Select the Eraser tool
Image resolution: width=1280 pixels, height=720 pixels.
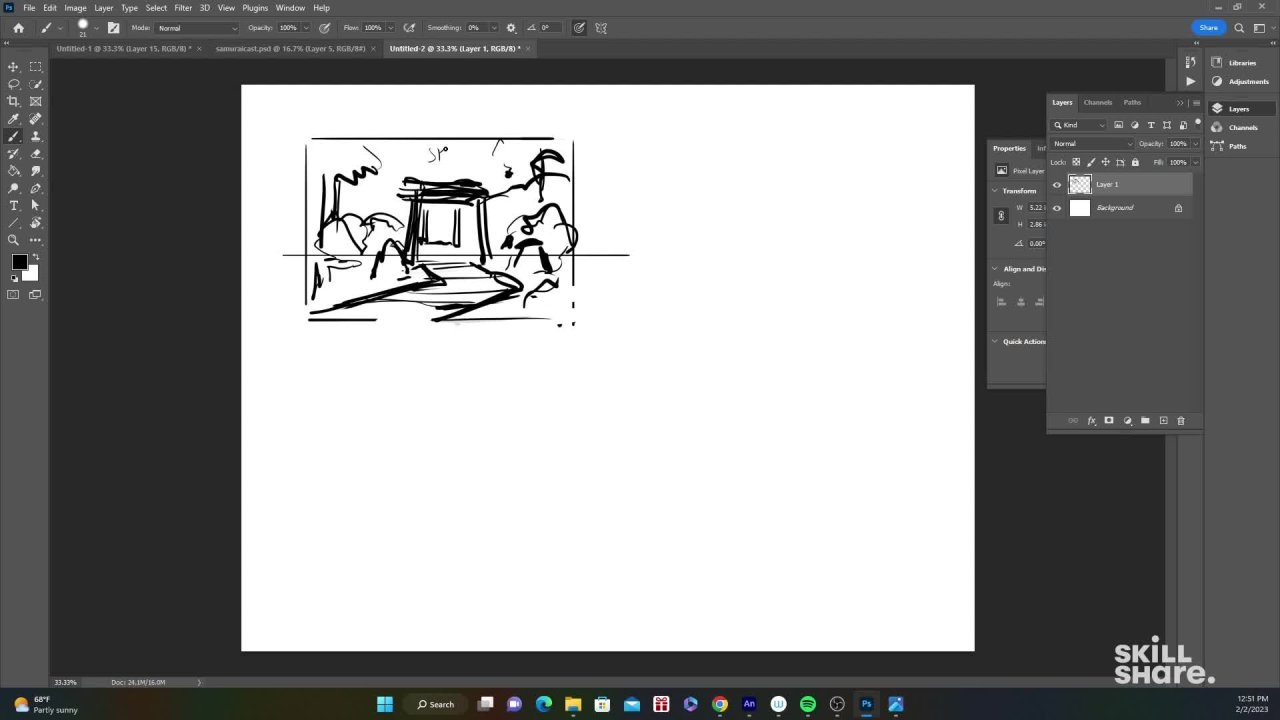coord(36,154)
